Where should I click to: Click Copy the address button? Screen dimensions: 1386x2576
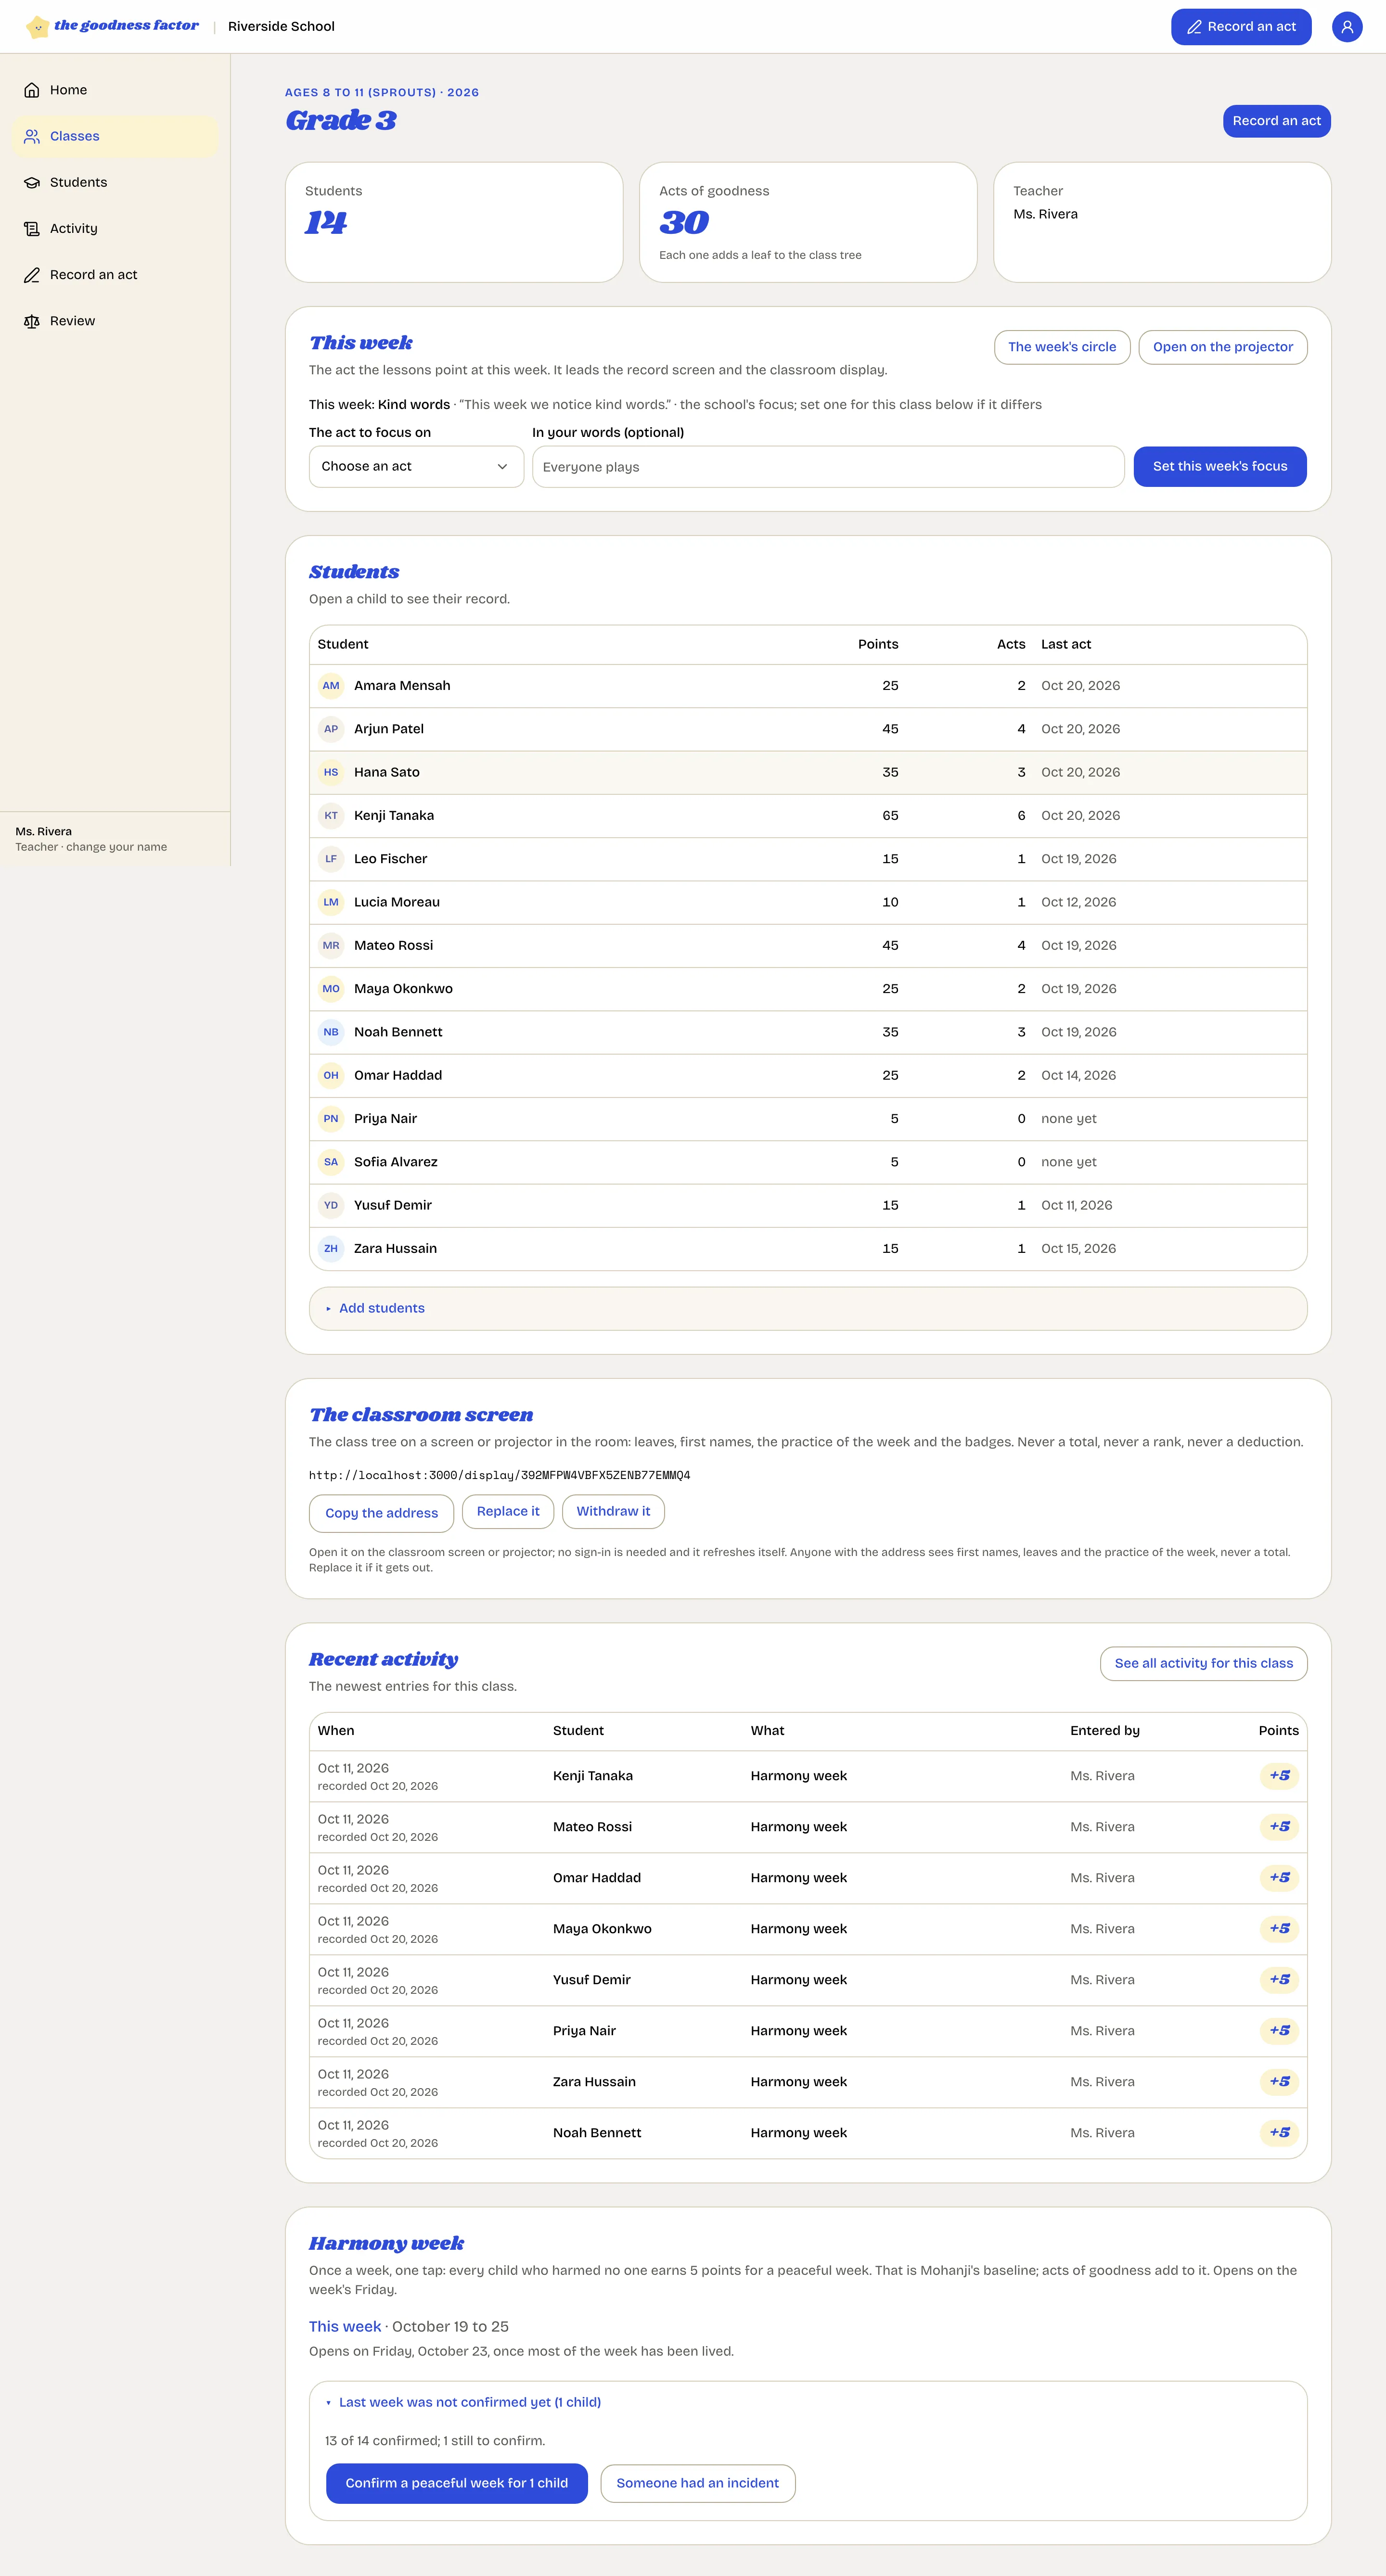pos(382,1513)
